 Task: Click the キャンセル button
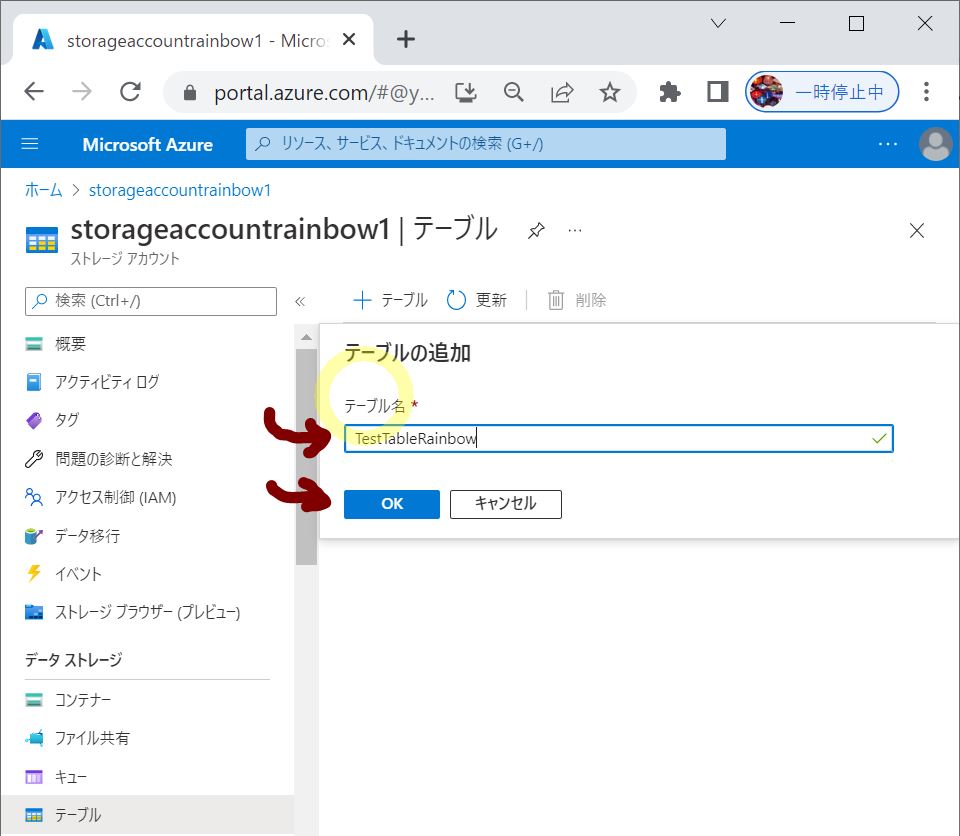(506, 504)
